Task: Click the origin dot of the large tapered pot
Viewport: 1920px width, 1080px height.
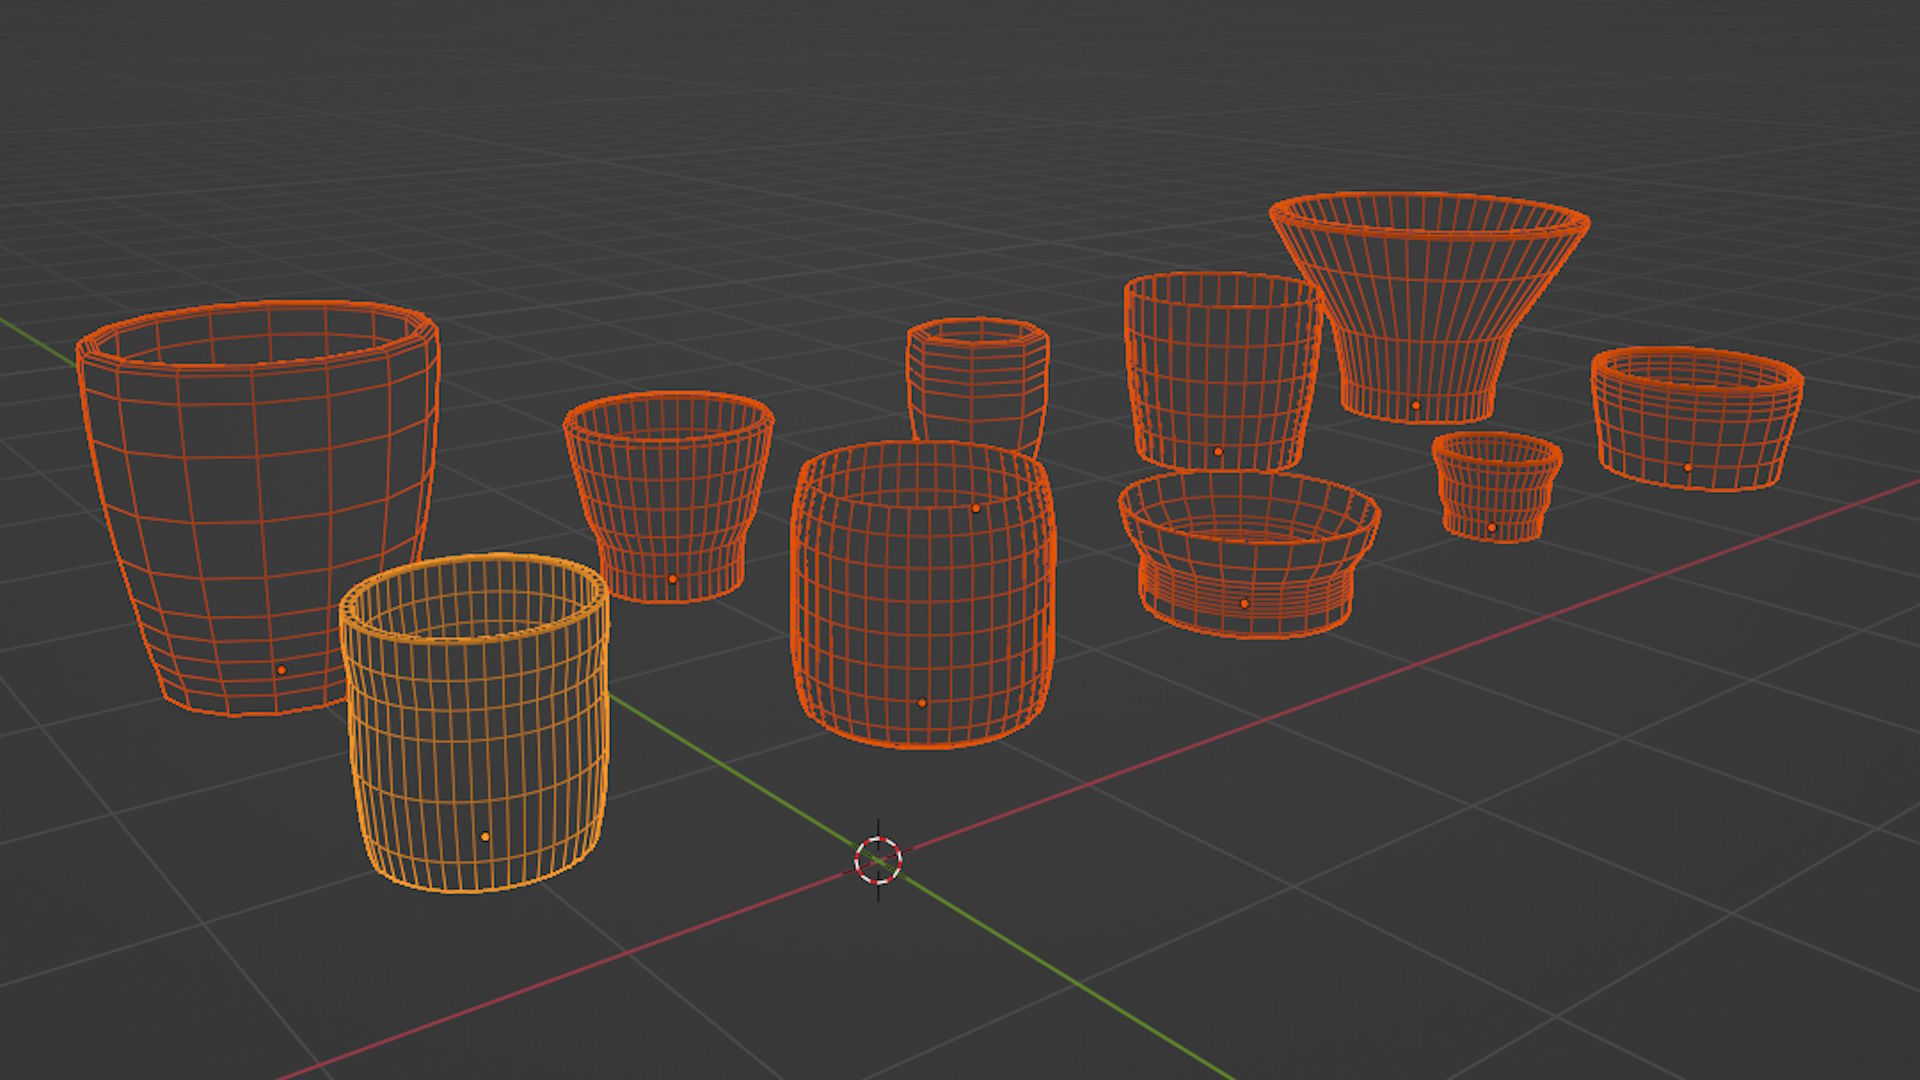Action: (282, 670)
